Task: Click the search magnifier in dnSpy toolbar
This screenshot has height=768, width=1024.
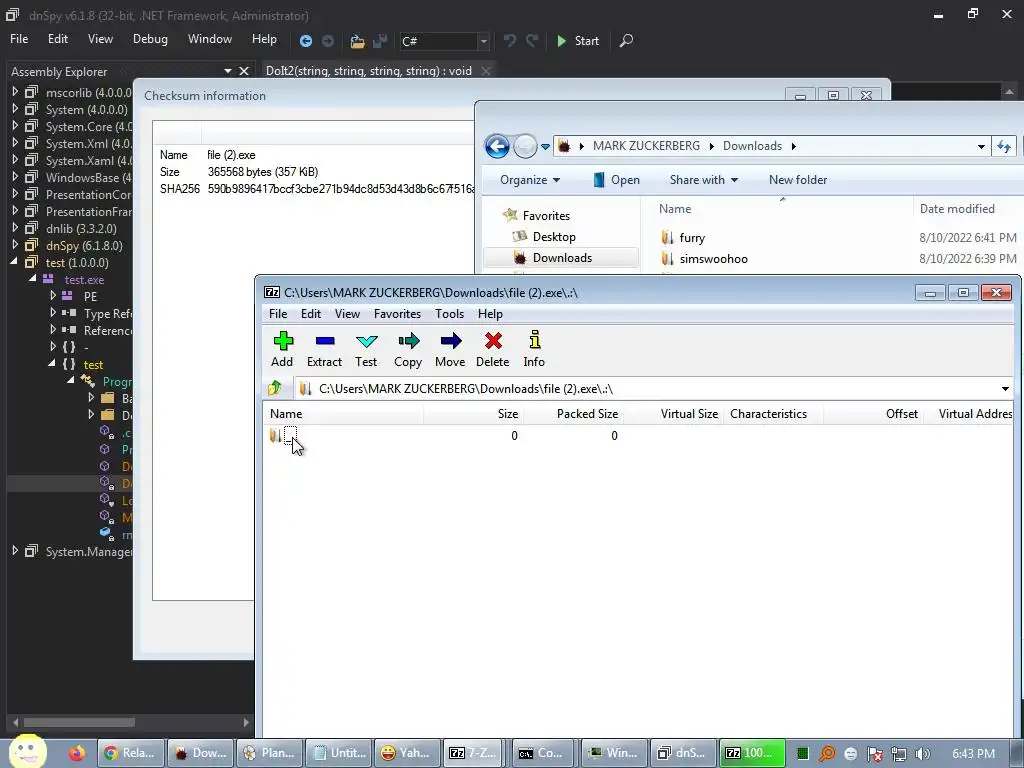Action: pos(626,40)
